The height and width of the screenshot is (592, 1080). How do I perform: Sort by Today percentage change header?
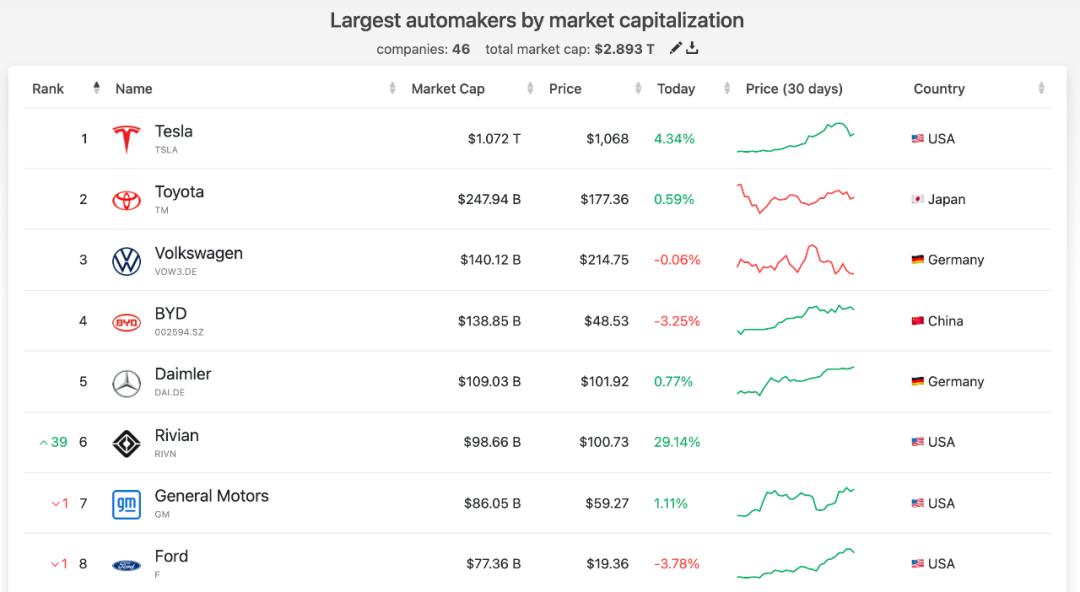point(676,89)
